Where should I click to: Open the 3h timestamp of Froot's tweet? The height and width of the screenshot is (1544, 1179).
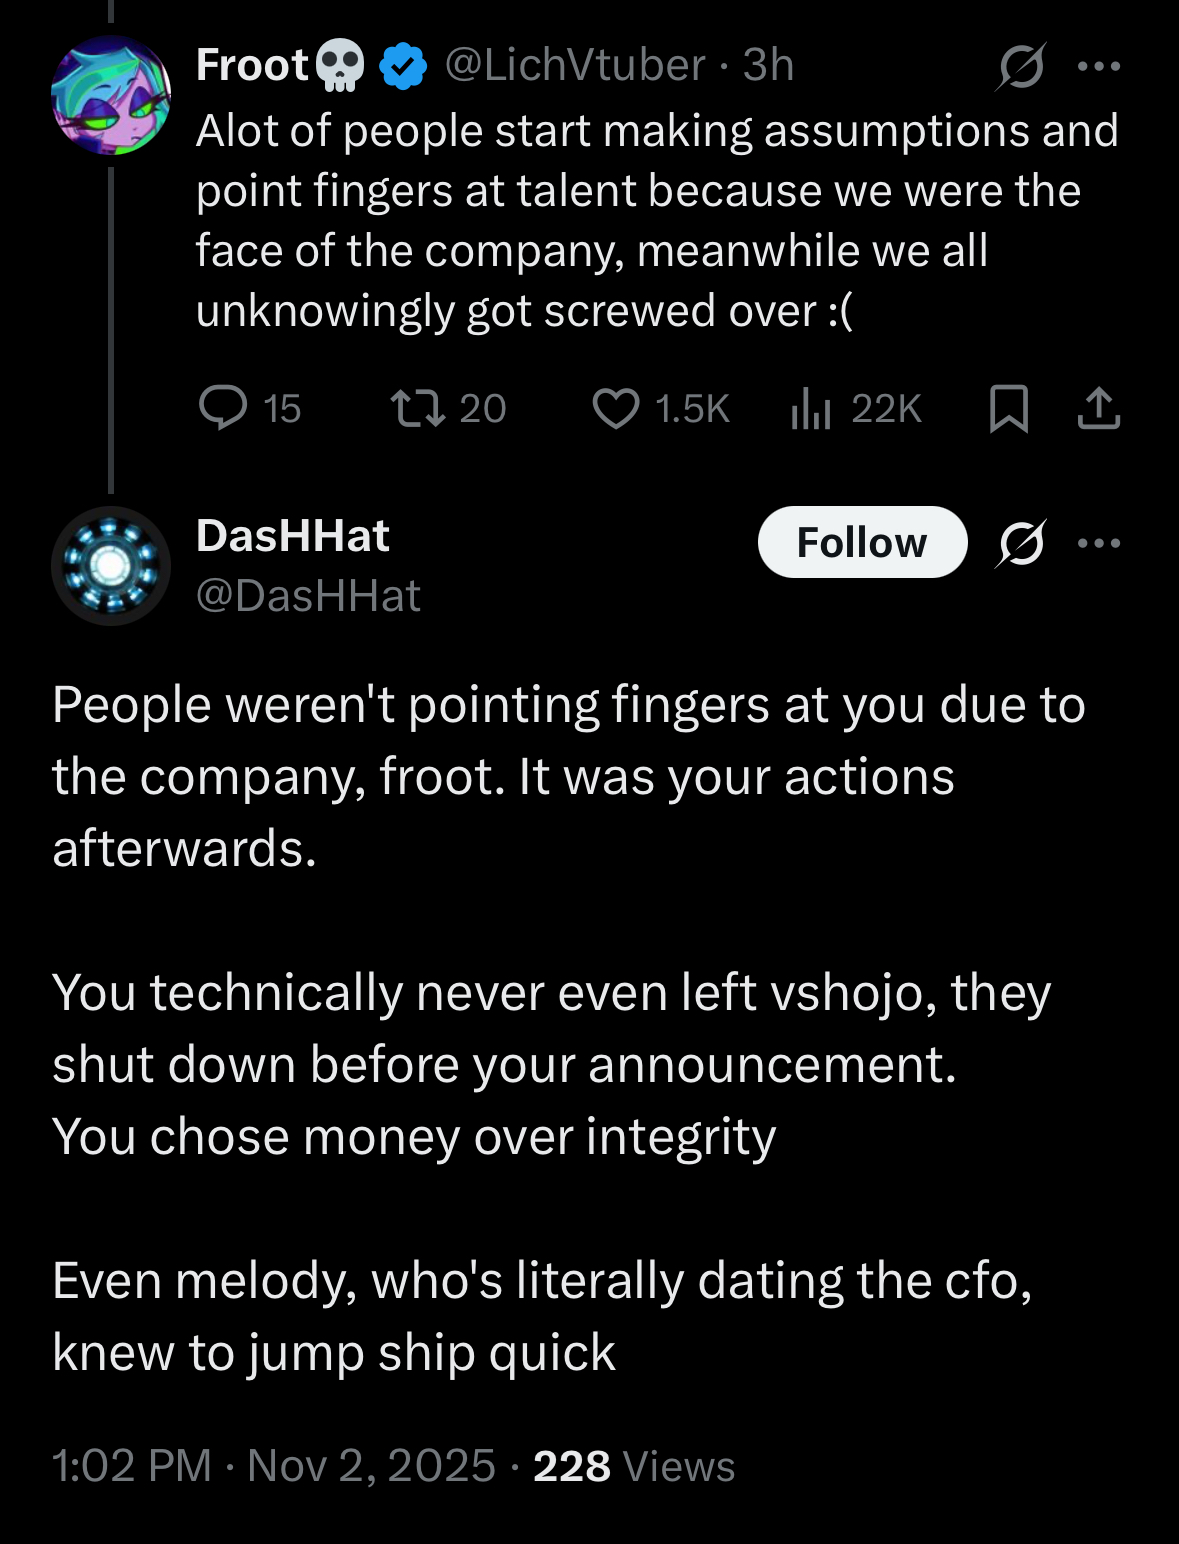point(768,65)
